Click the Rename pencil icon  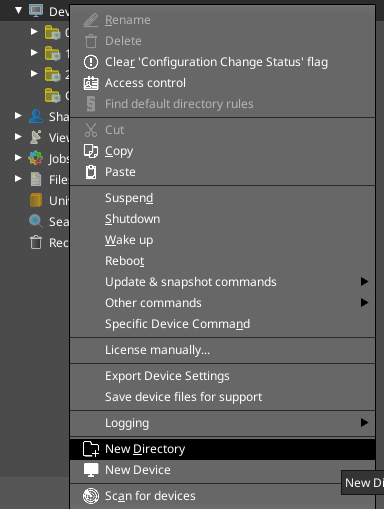tap(91, 20)
